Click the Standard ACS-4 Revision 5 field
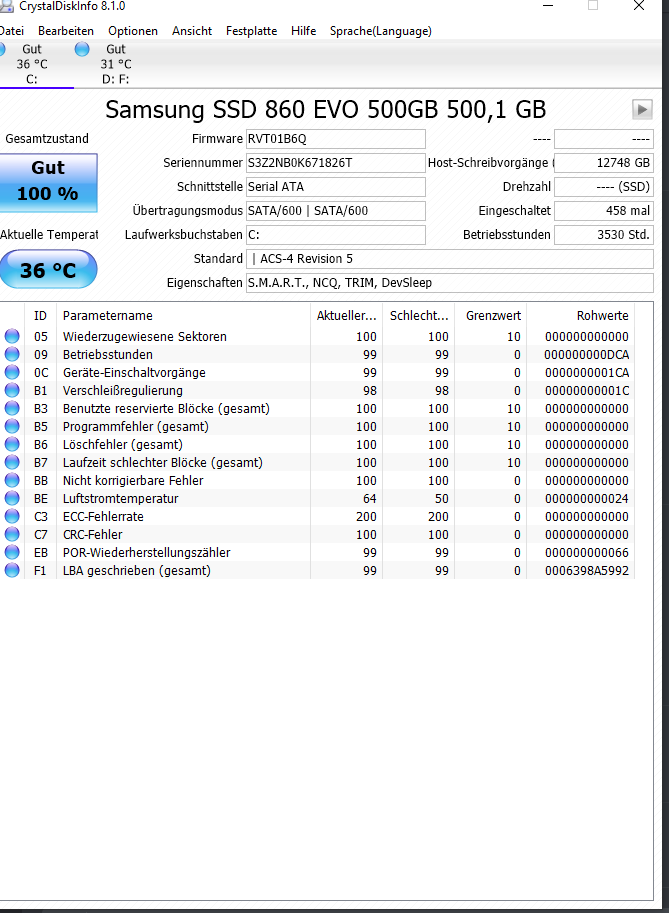This screenshot has height=913, width=669. click(449, 259)
